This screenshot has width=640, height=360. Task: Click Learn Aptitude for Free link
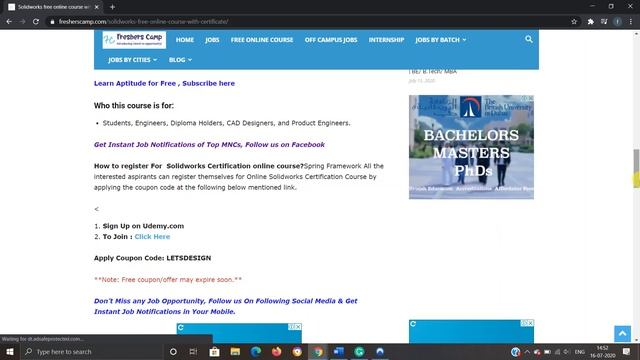164,83
